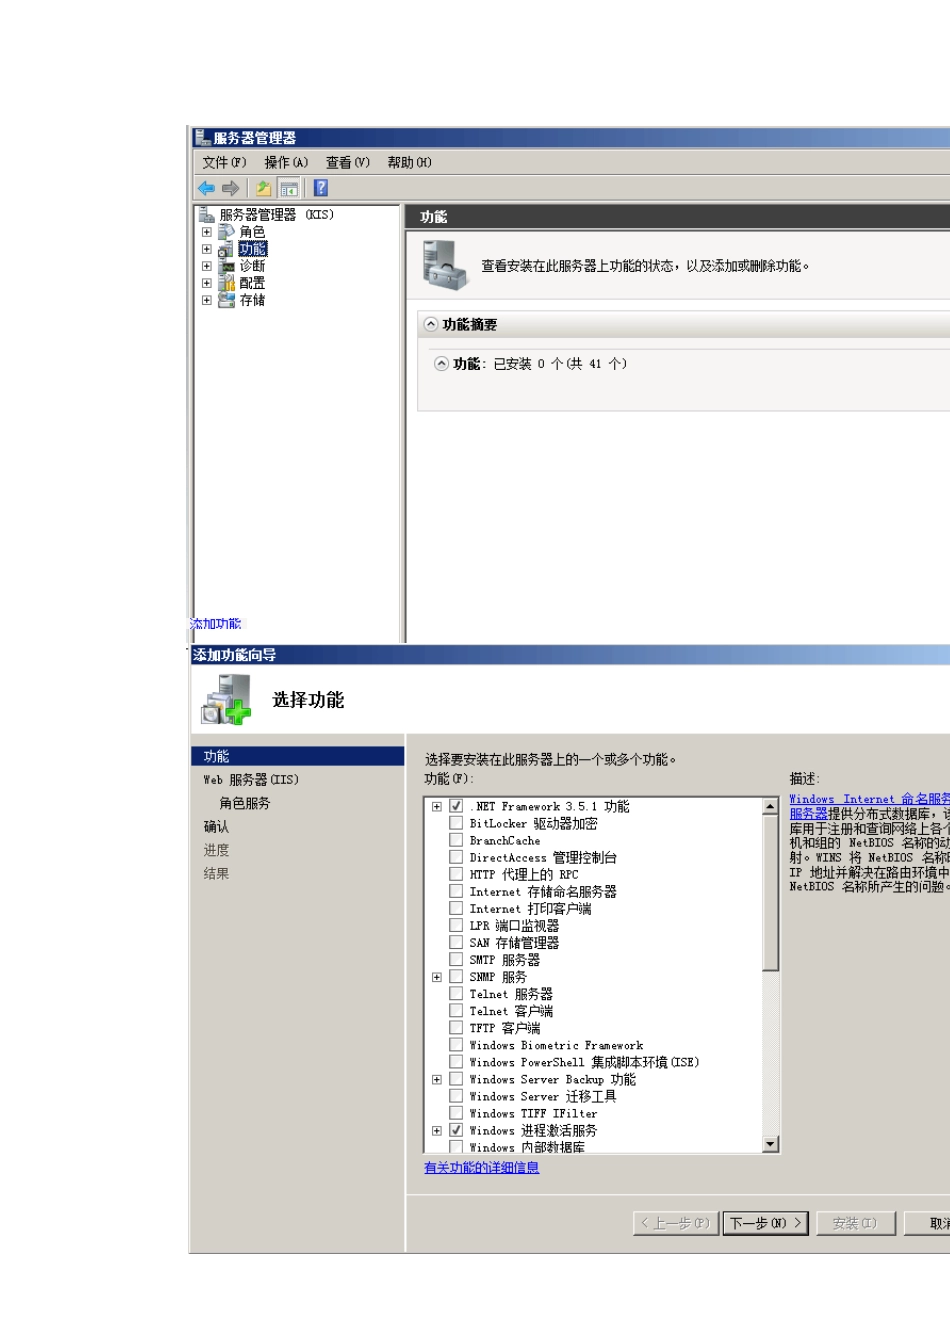Check HTTP 代理上的 RPC checkbox
This screenshot has width=950, height=1344.
tap(456, 874)
